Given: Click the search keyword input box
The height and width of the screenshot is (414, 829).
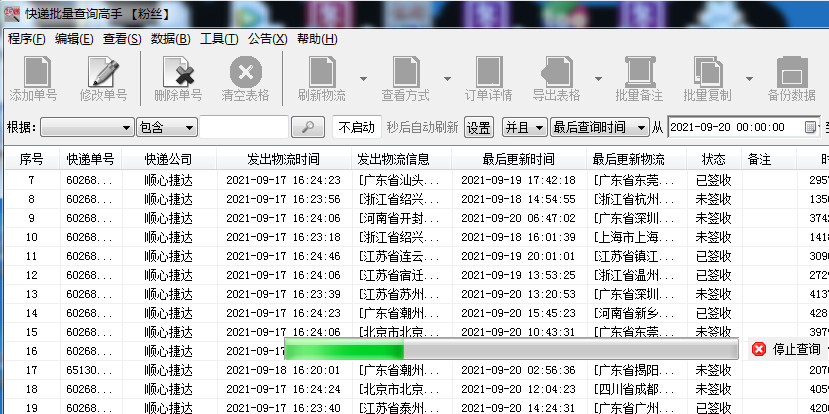Looking at the screenshot, I should click(244, 127).
